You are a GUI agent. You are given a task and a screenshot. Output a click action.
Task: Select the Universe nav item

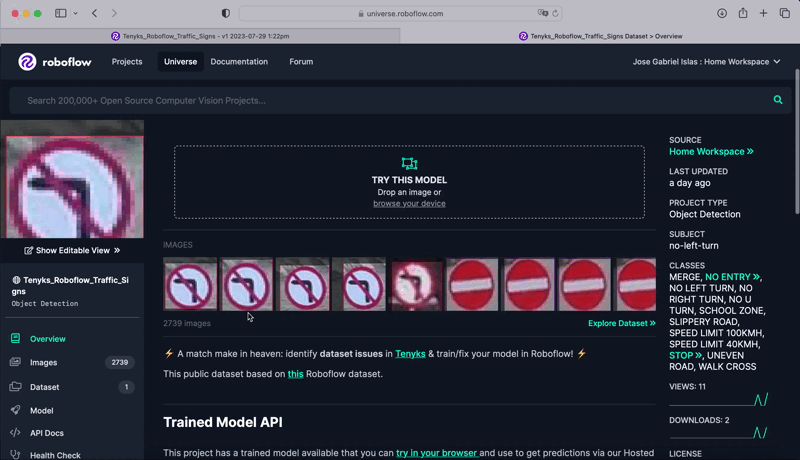point(180,62)
